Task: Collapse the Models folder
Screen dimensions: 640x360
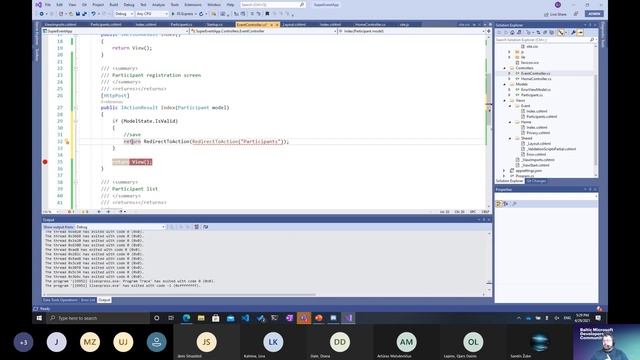Action: click(x=504, y=84)
